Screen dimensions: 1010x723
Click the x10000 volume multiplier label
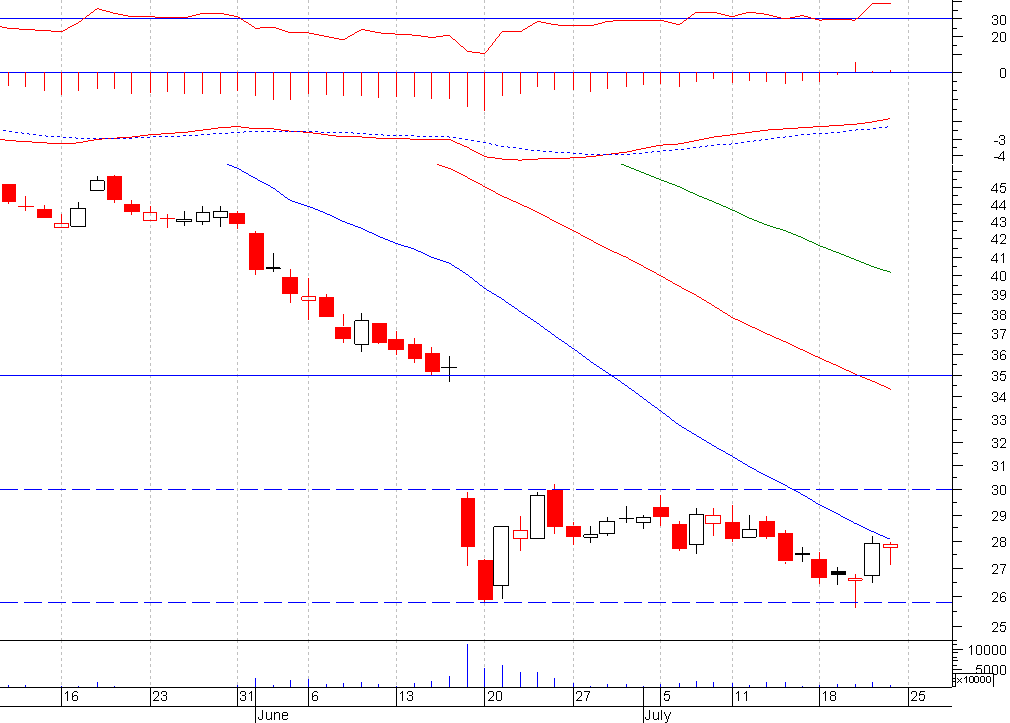[x=974, y=680]
